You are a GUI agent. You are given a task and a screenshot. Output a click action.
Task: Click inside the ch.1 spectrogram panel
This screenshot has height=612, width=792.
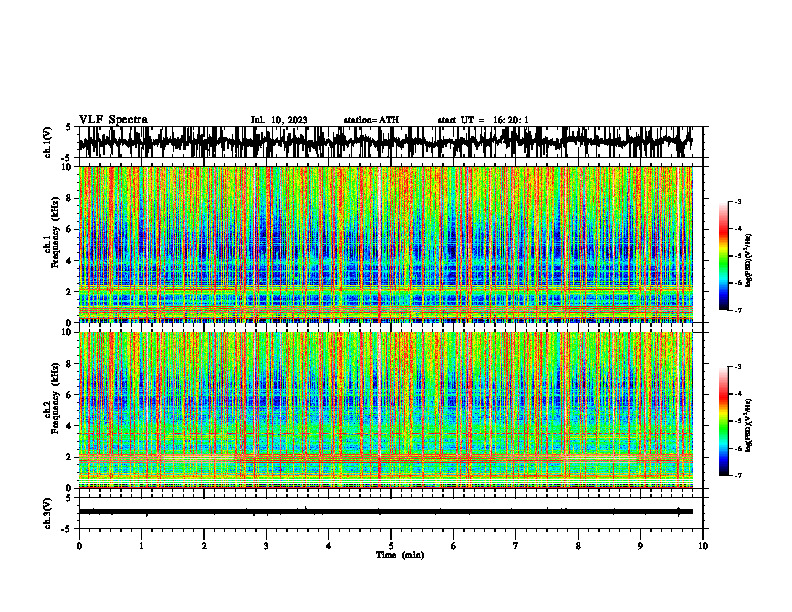[385, 244]
